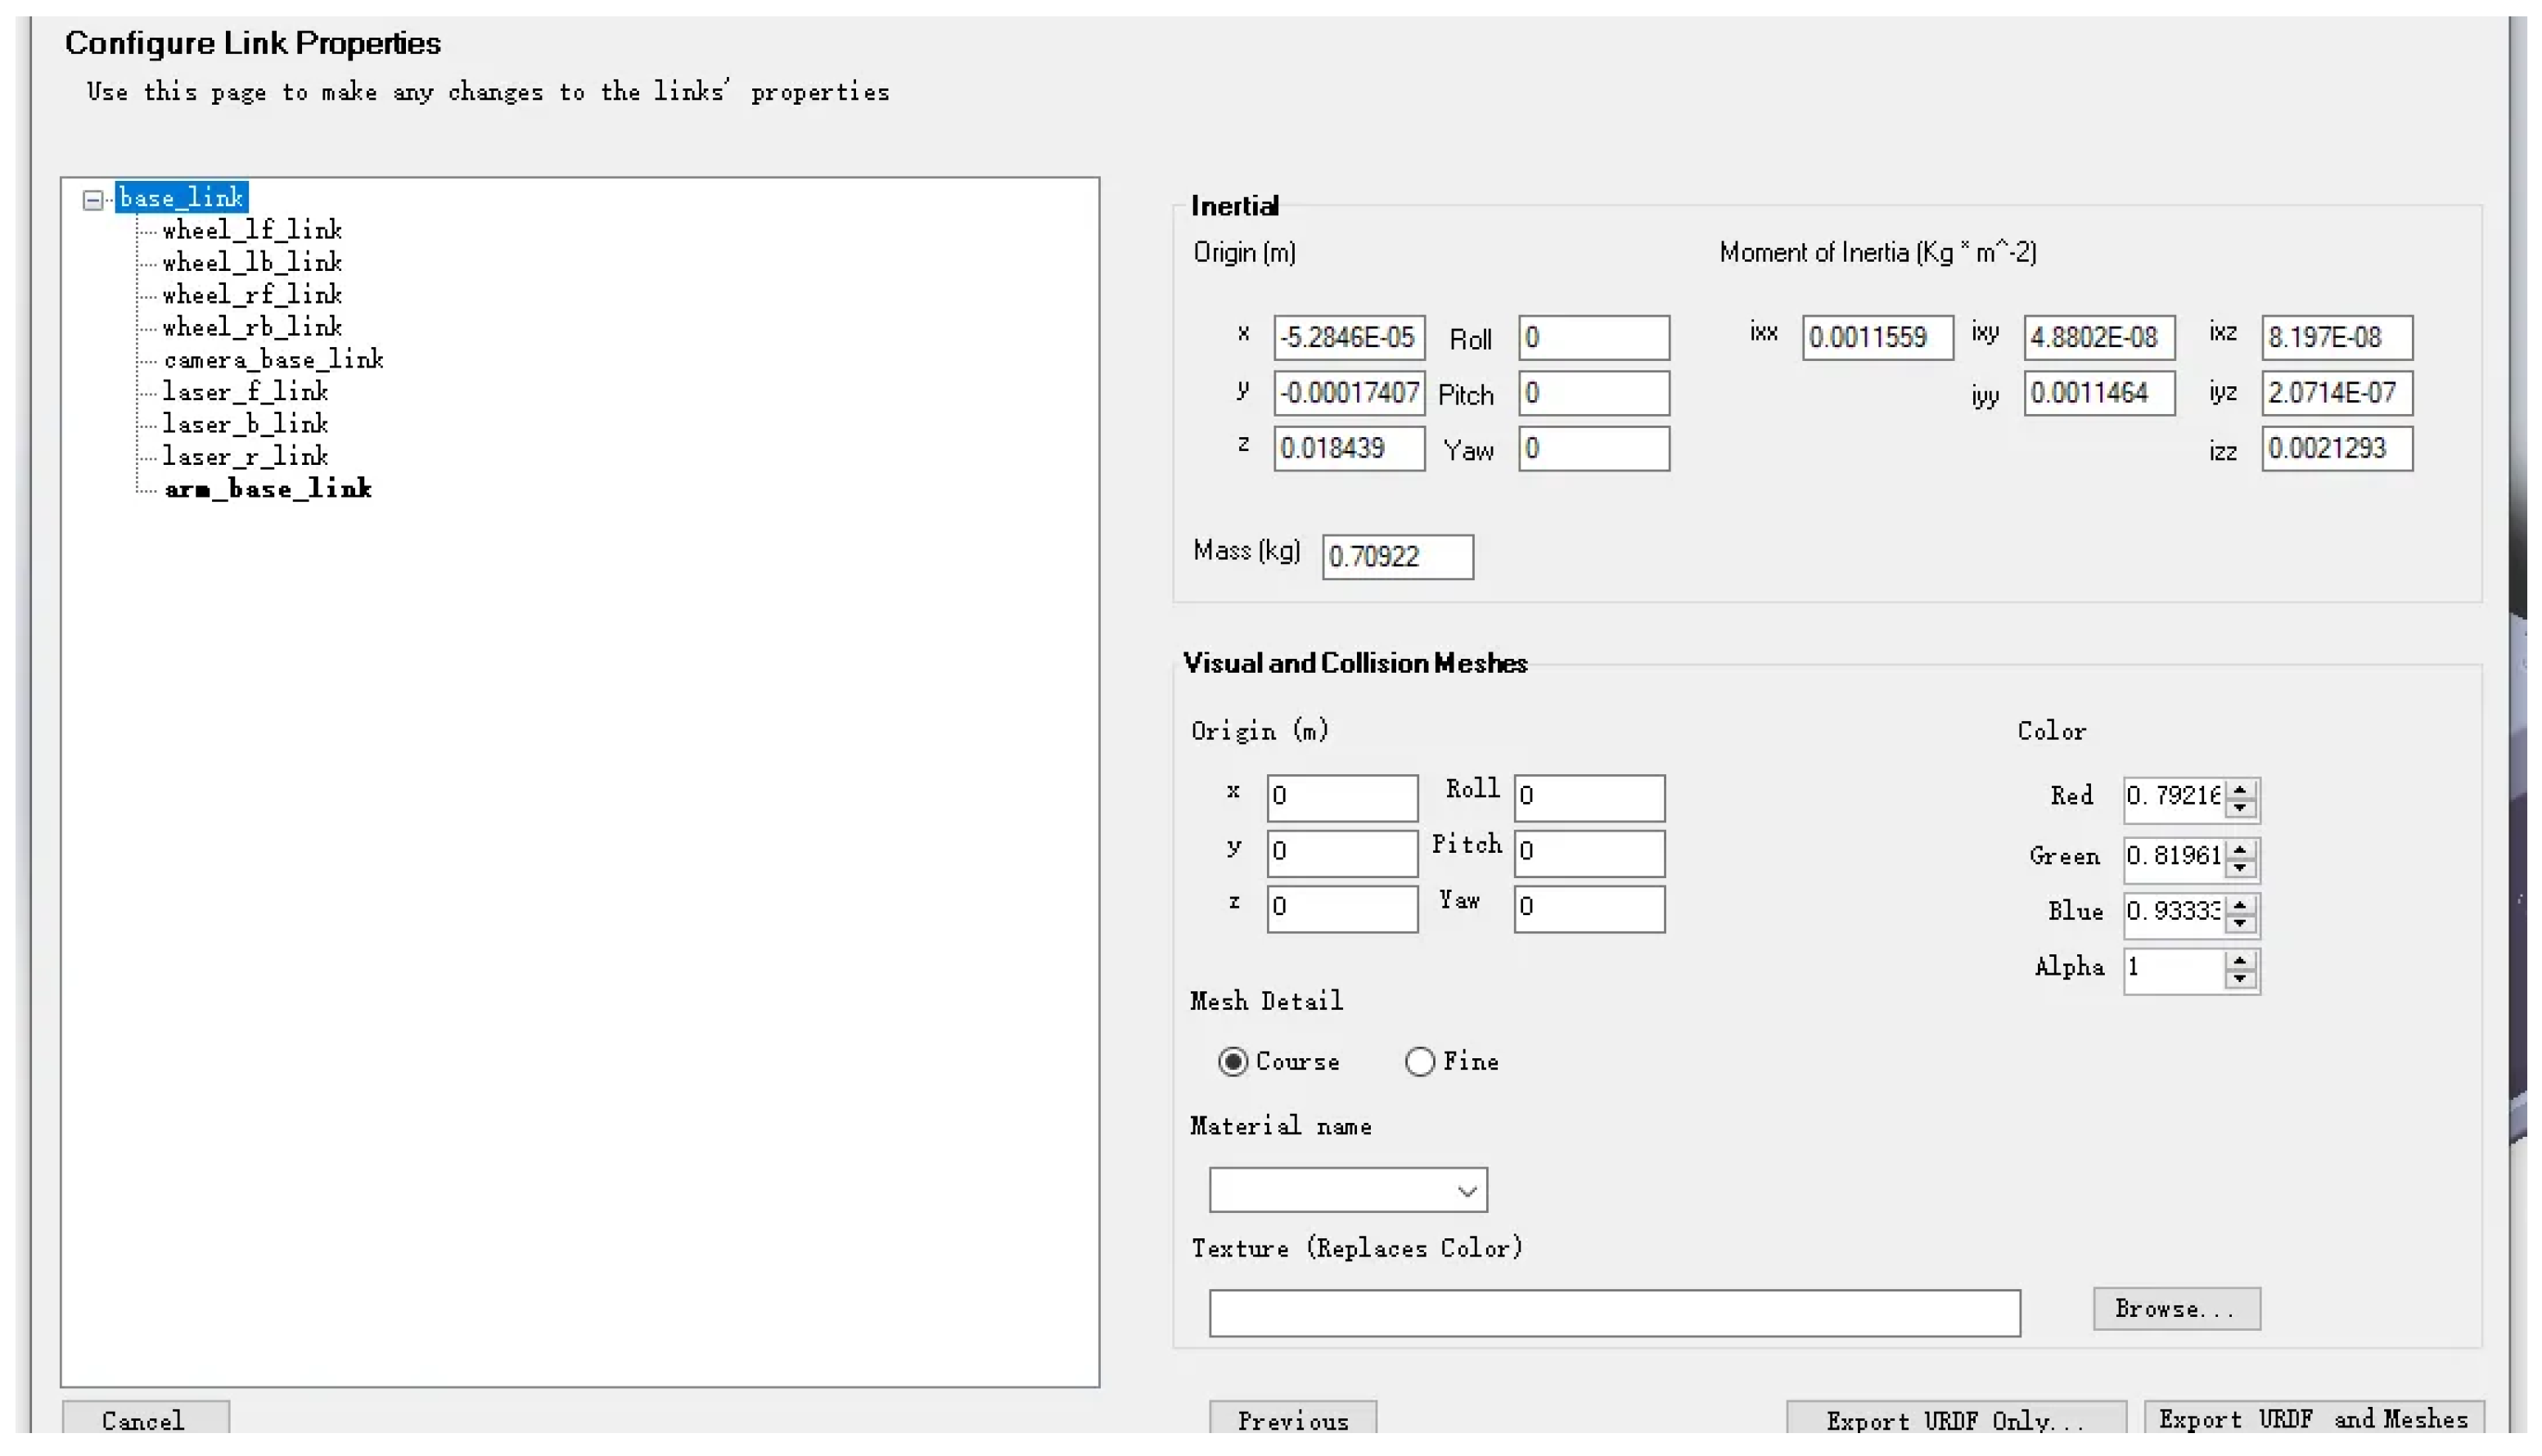
Task: Click the Alpha value field
Action: 2174,969
